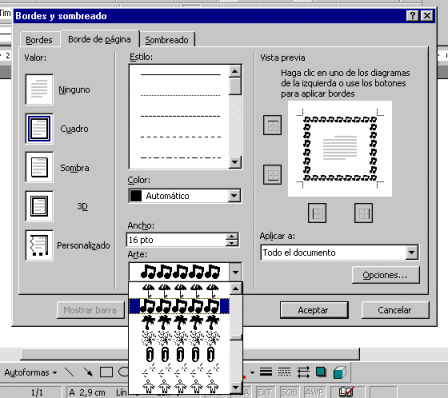Open the line style thickness tool
The width and height of the screenshot is (448, 398).
[x=266, y=372]
